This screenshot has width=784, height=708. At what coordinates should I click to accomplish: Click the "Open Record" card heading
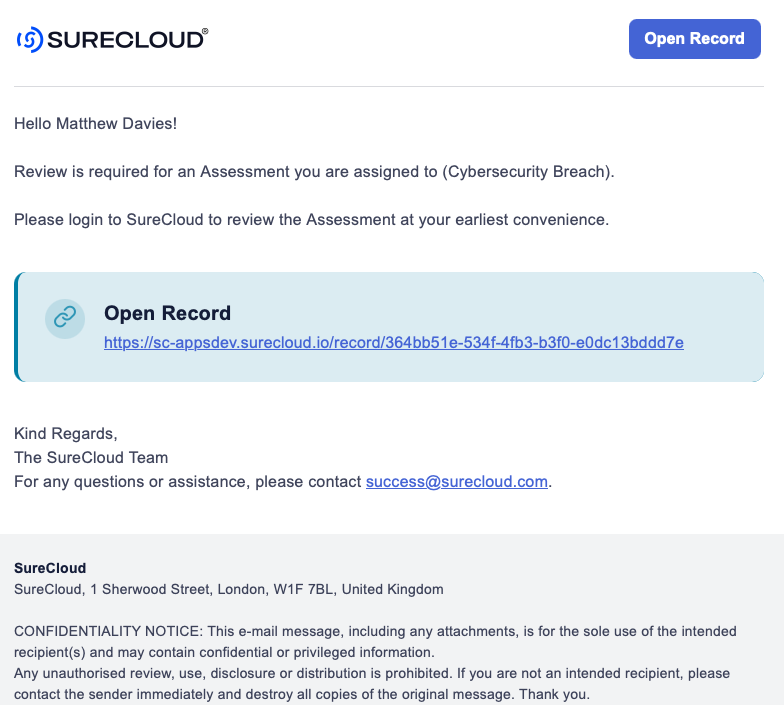(167, 313)
